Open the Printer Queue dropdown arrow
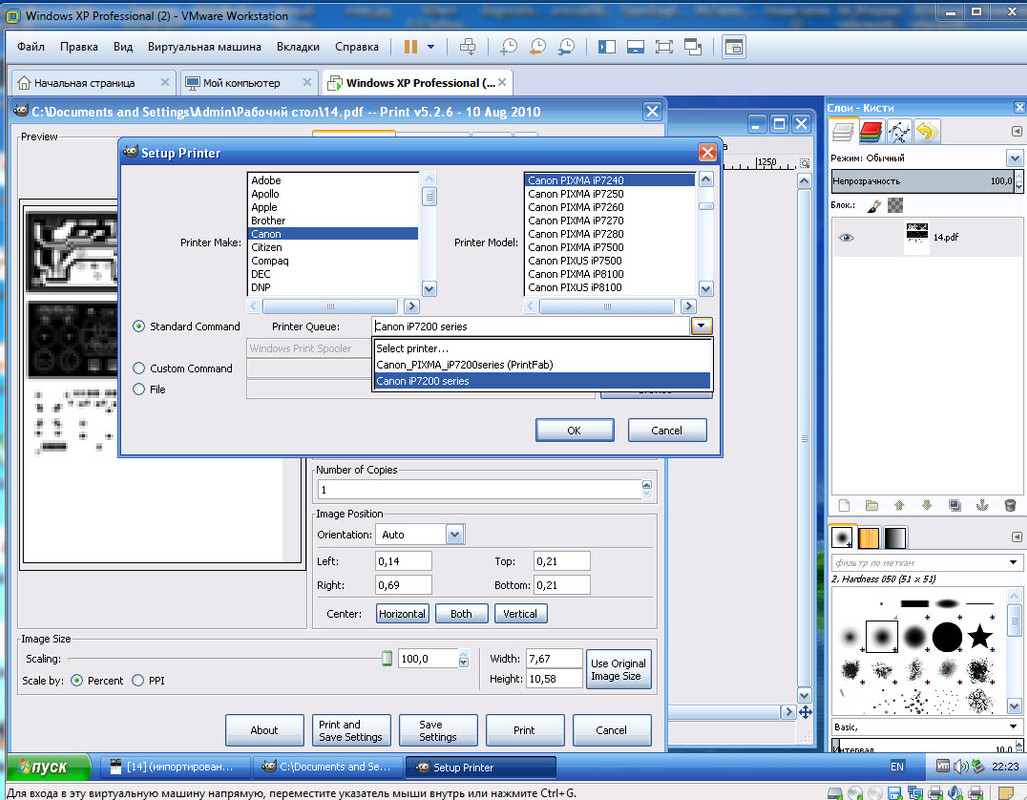This screenshot has height=800, width=1027. [701, 326]
